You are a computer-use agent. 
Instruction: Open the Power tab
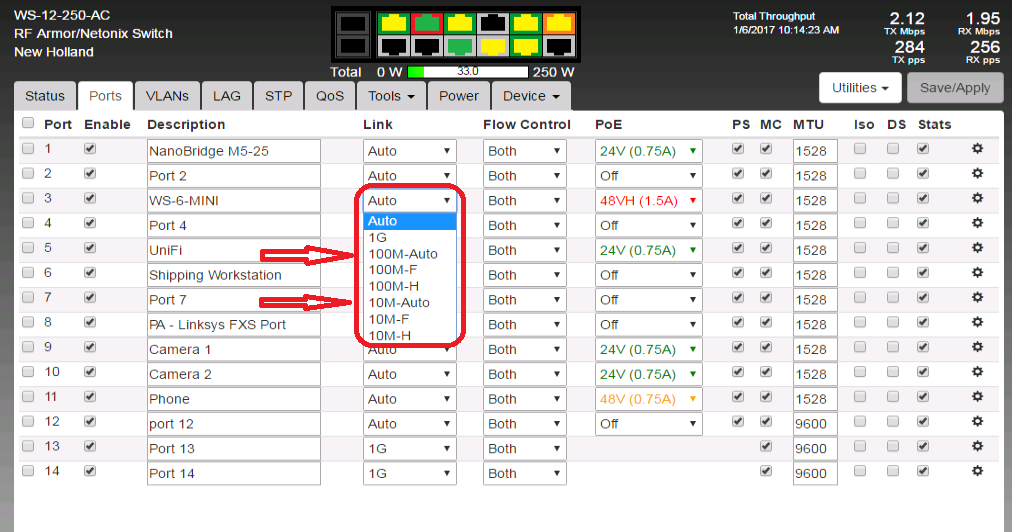(459, 96)
